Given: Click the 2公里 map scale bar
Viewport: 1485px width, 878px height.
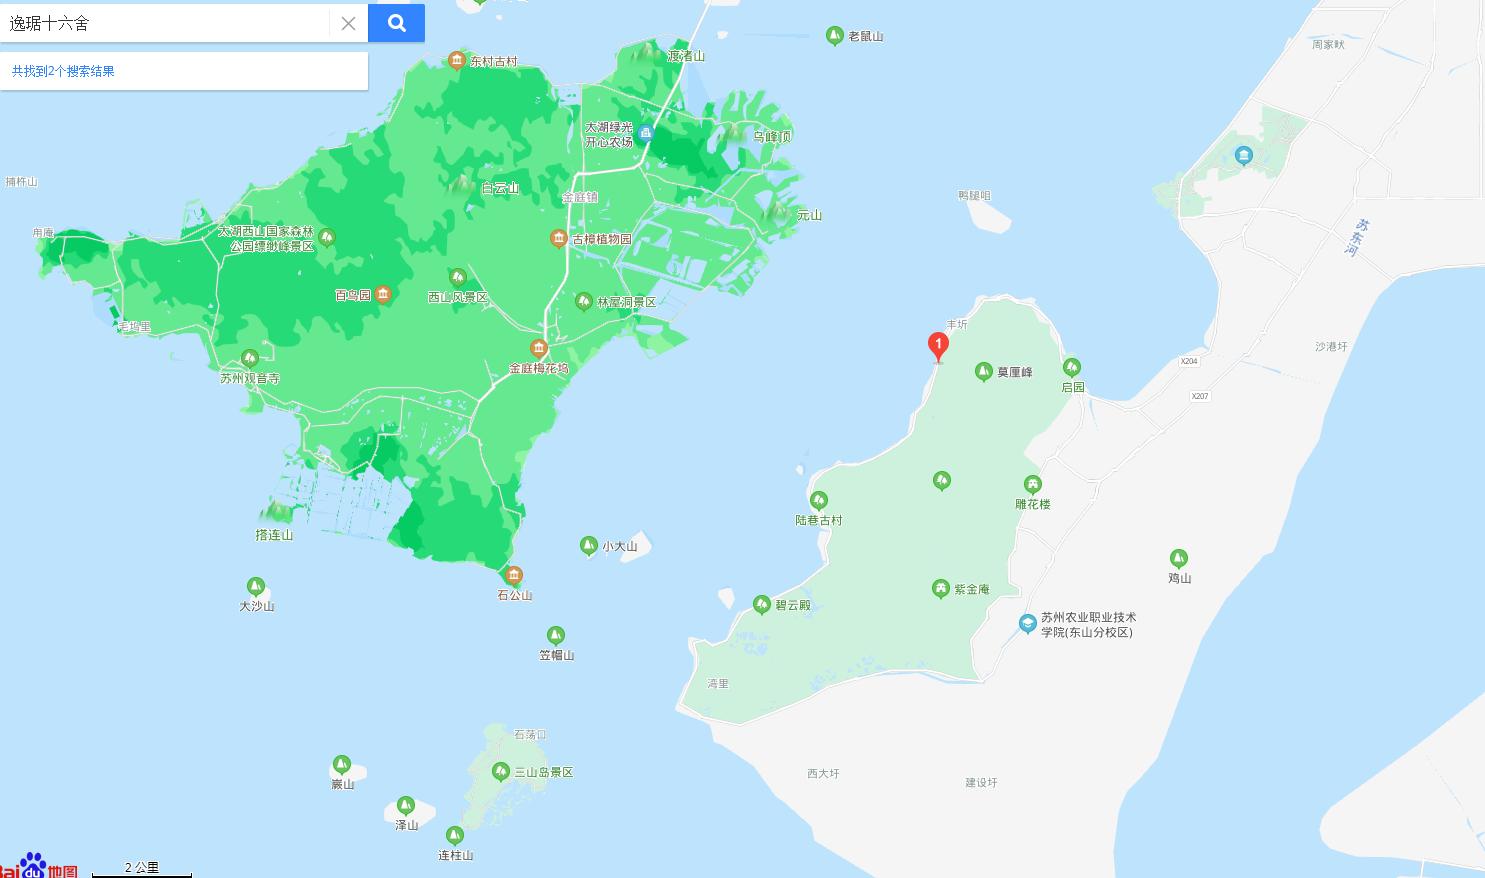Looking at the screenshot, I should click(x=141, y=867).
